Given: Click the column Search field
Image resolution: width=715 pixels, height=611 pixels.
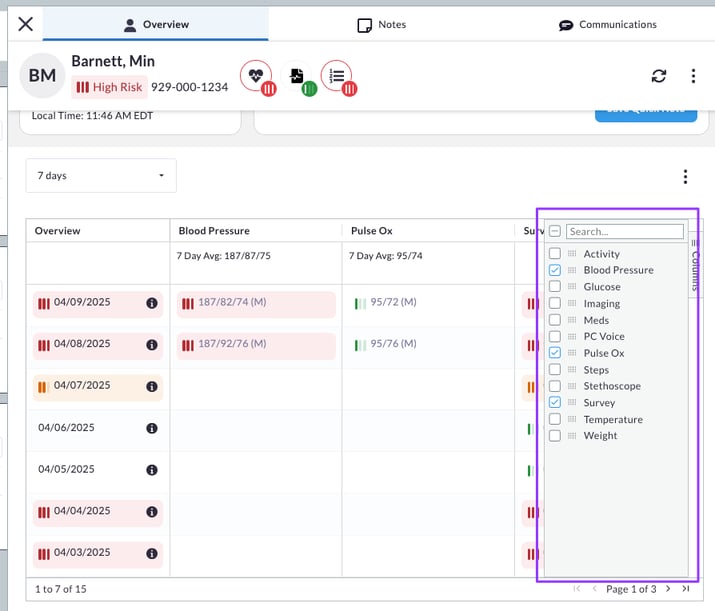Looking at the screenshot, I should pyautogui.click(x=625, y=231).
